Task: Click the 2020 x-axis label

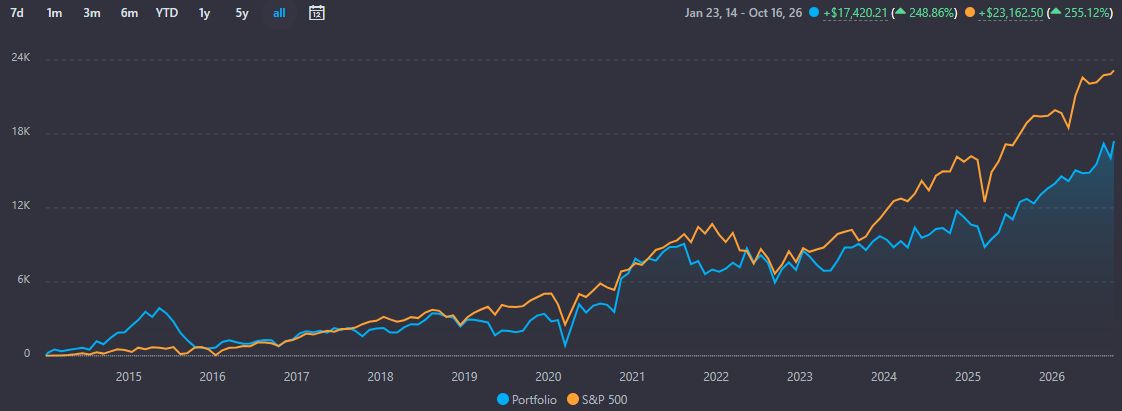Action: (x=548, y=377)
